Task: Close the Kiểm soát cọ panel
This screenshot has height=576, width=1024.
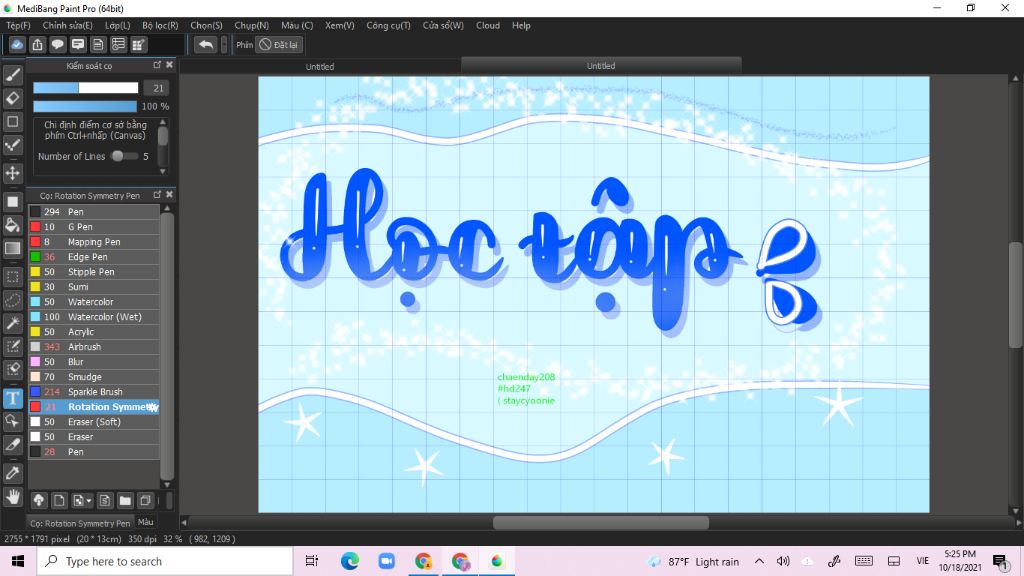Action: pyautogui.click(x=169, y=65)
